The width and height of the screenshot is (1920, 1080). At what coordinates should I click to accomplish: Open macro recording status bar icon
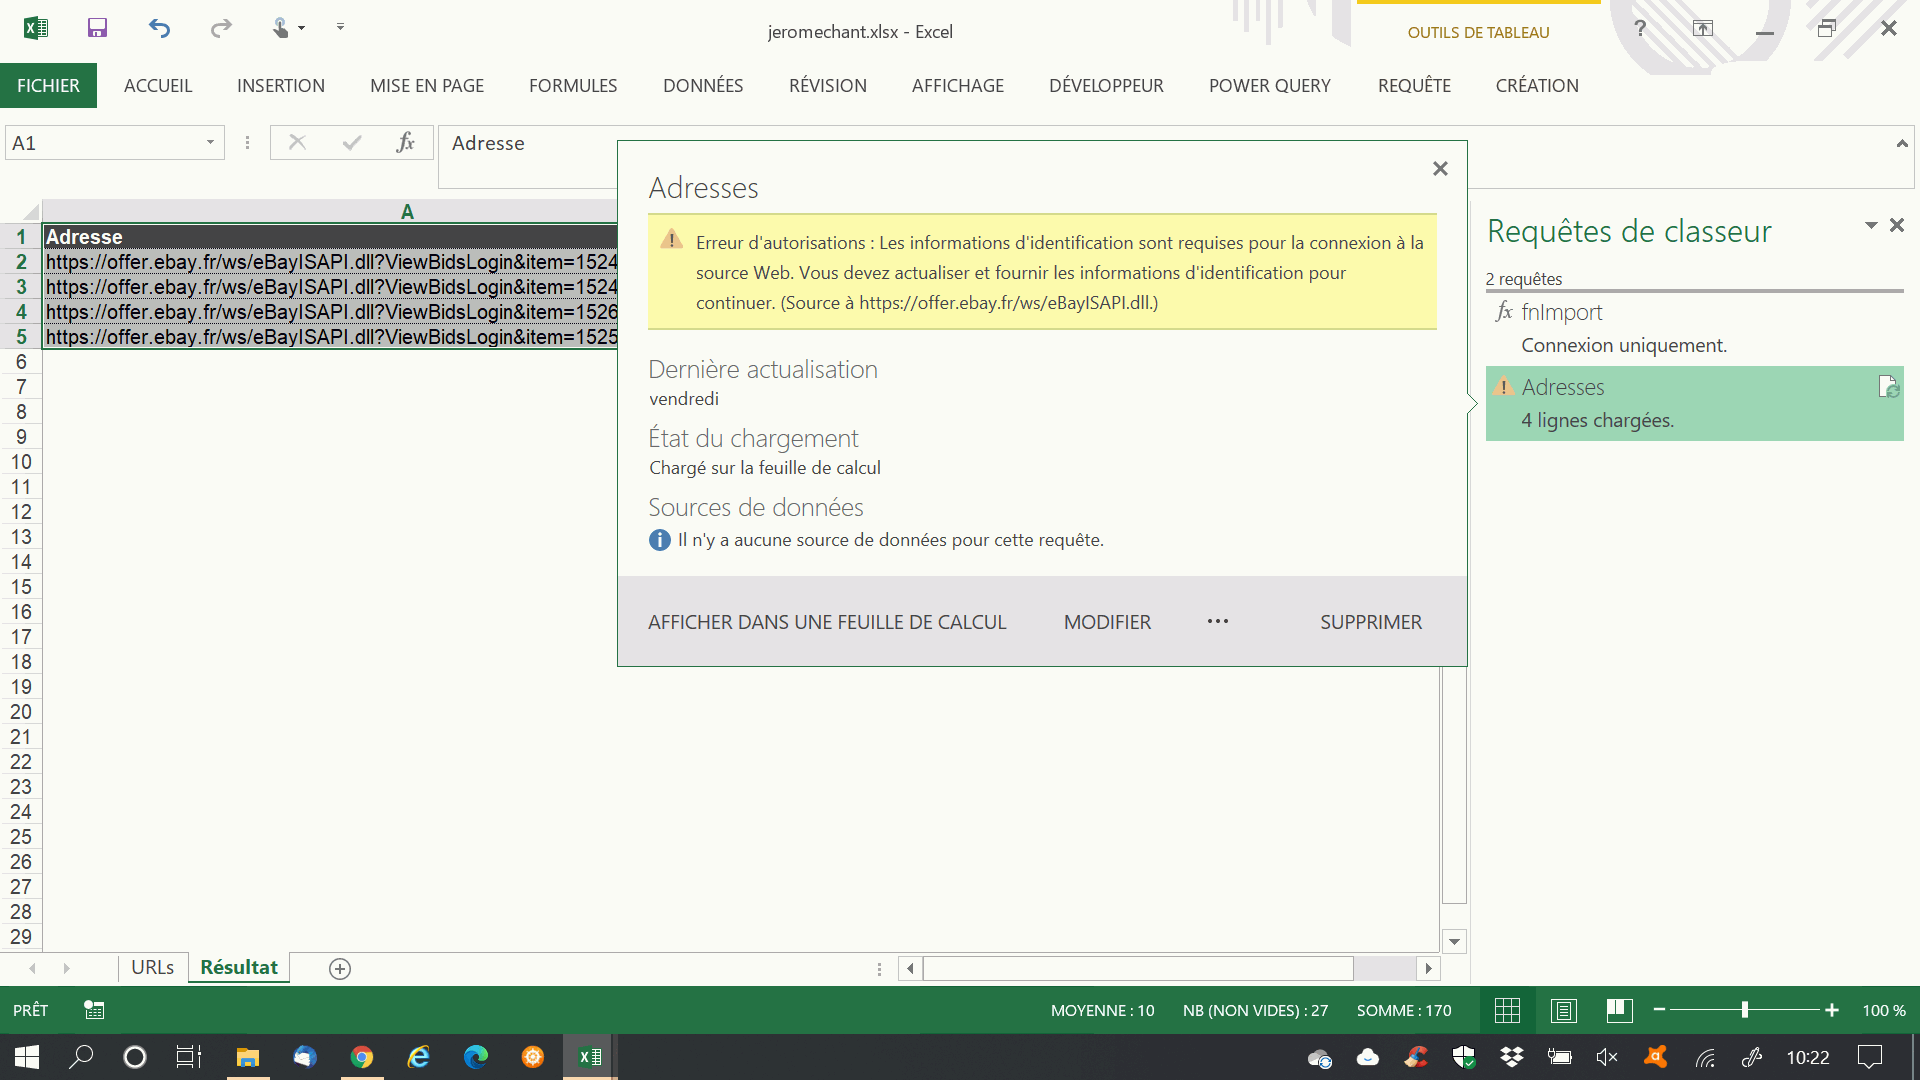coord(94,1010)
